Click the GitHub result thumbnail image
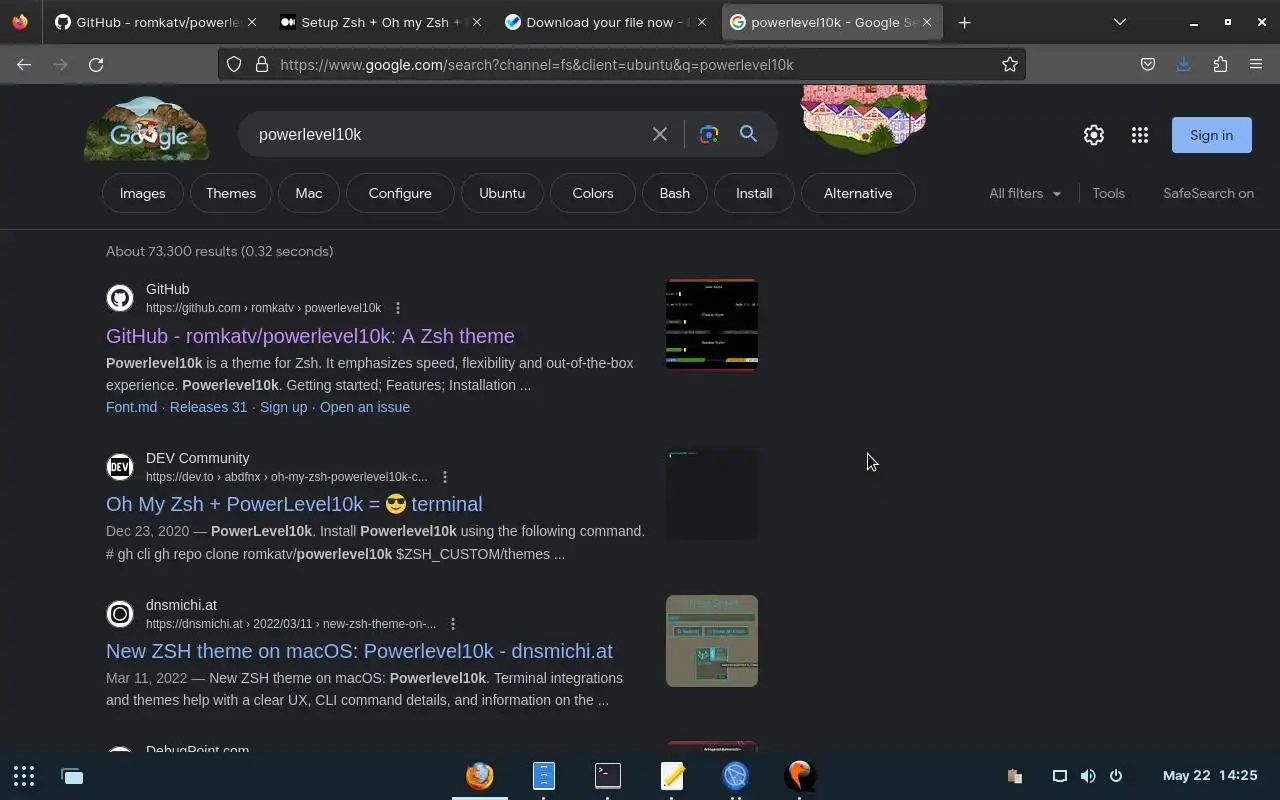 tap(712, 325)
